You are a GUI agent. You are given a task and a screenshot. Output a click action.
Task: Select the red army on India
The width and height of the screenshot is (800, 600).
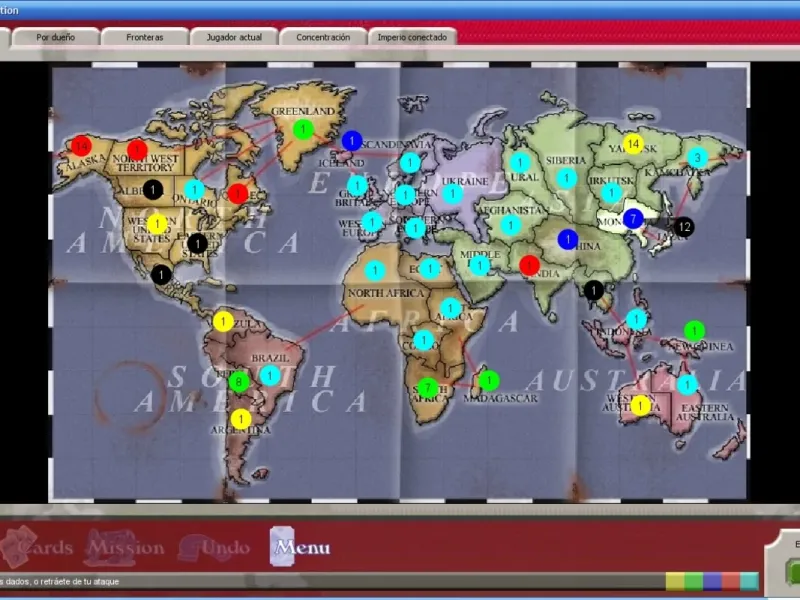pyautogui.click(x=530, y=265)
